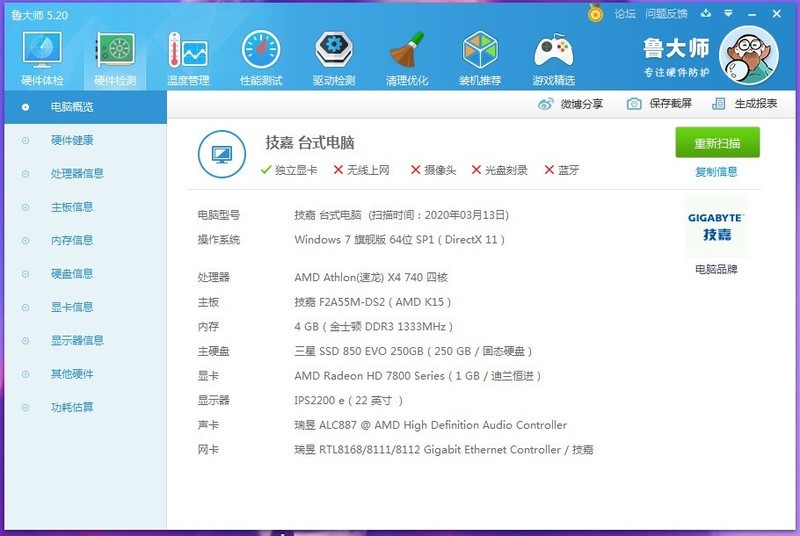
Task: Click the processor value AMD Athlon X4 740
Action: point(371,277)
